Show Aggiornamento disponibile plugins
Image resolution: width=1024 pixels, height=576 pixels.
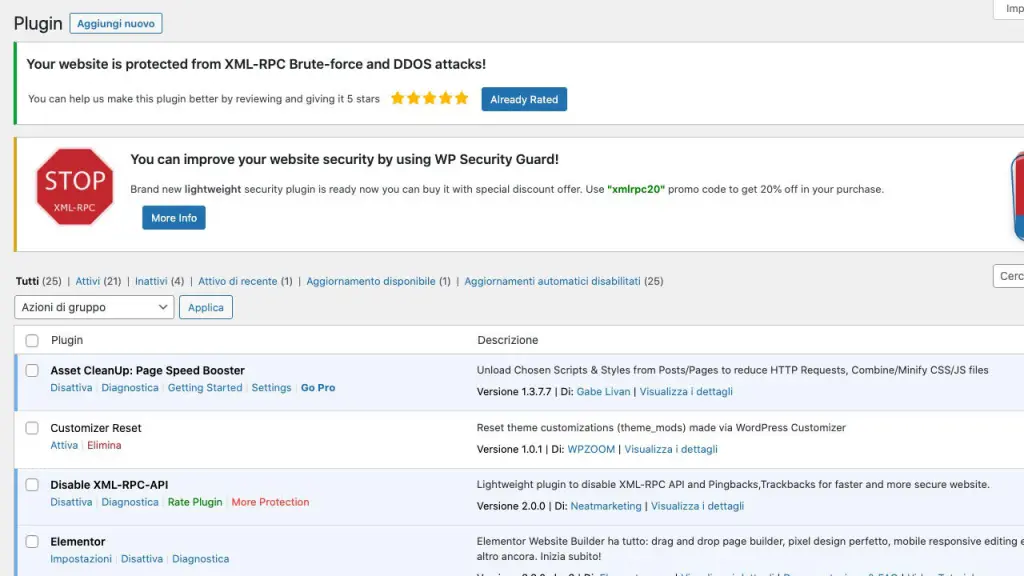tap(371, 281)
